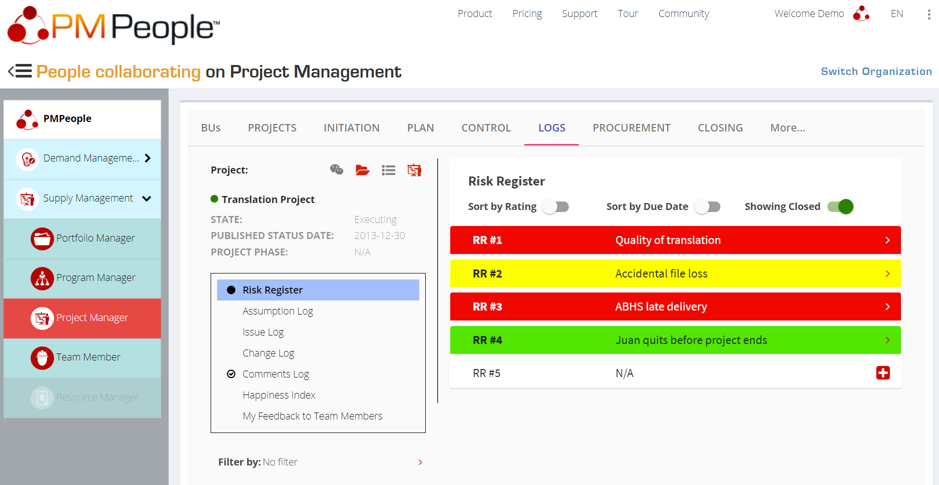Image resolution: width=939 pixels, height=485 pixels.
Task: Switch to the CLOSING tab
Action: coord(720,128)
